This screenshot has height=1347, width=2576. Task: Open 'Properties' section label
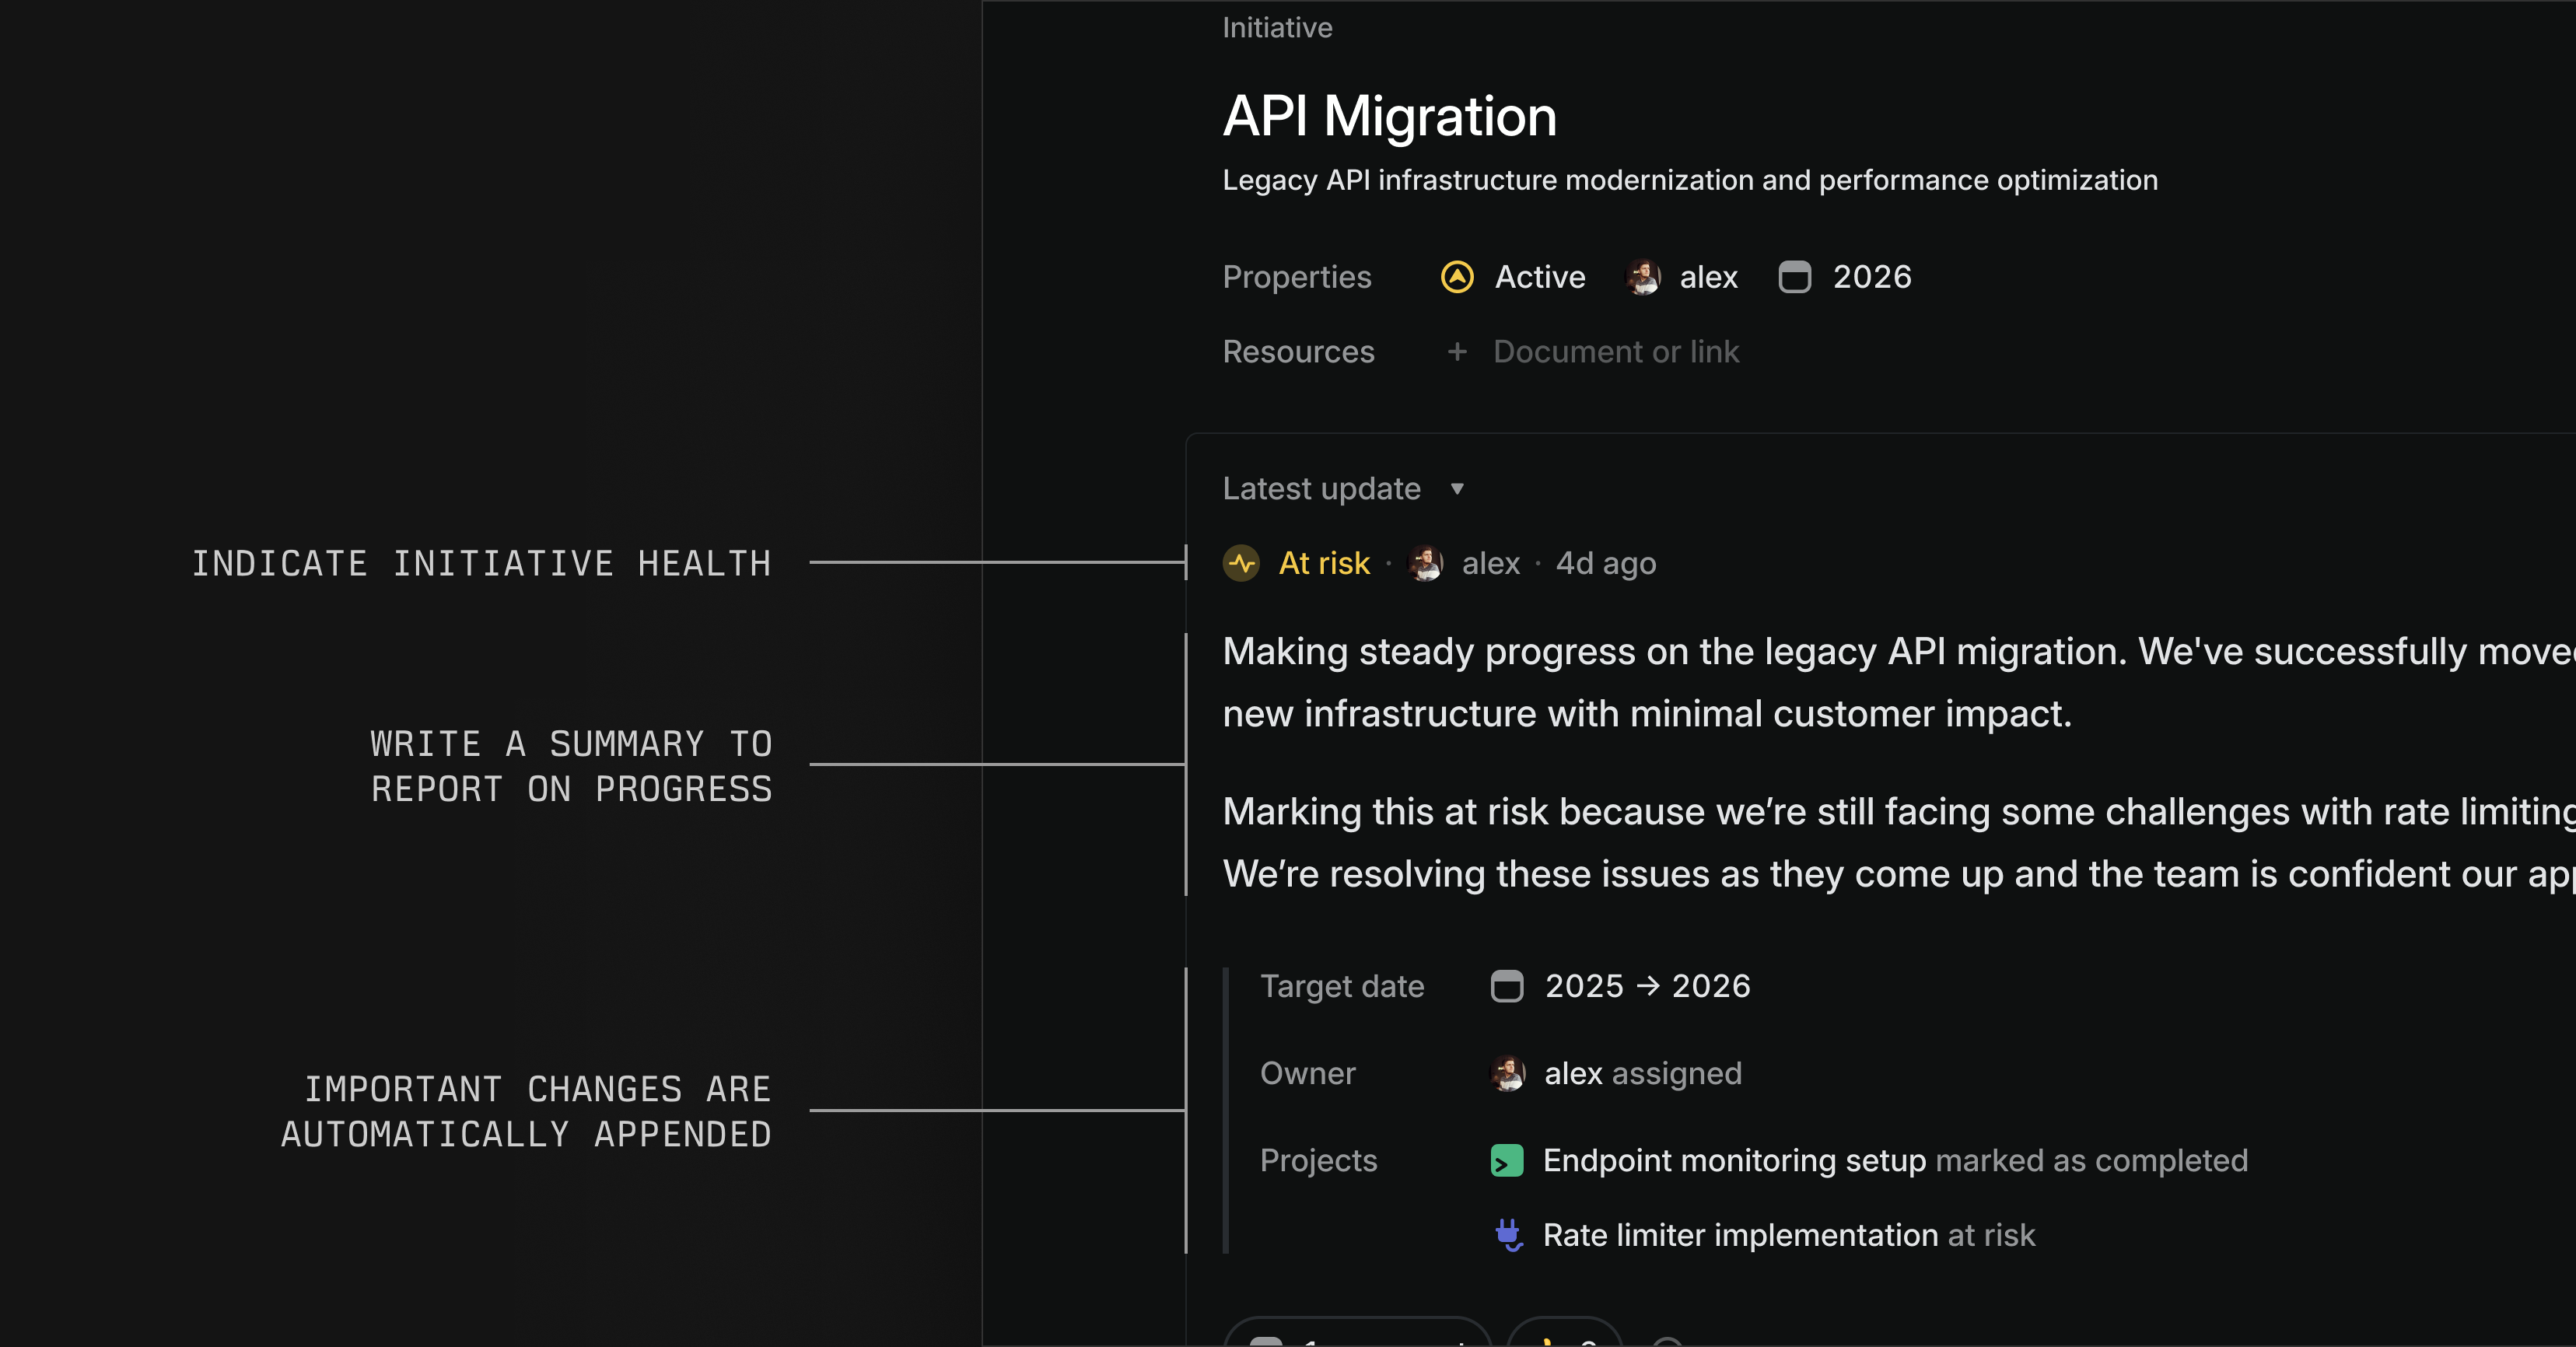(x=1297, y=276)
